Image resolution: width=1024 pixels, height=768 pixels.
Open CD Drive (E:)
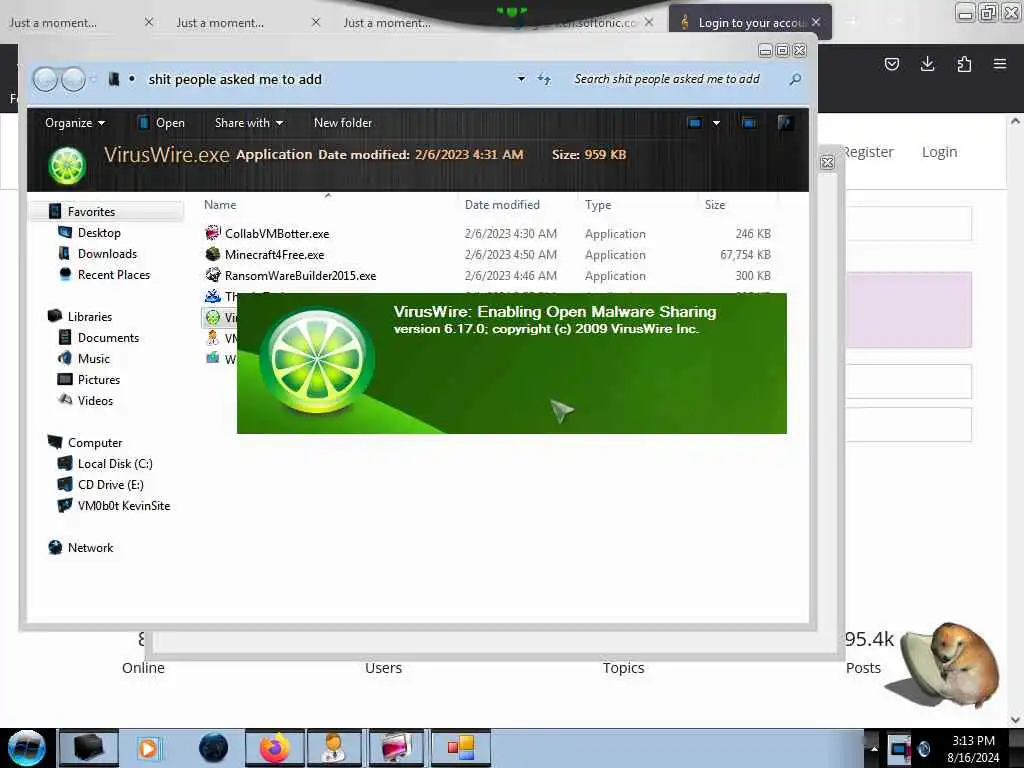tap(110, 485)
